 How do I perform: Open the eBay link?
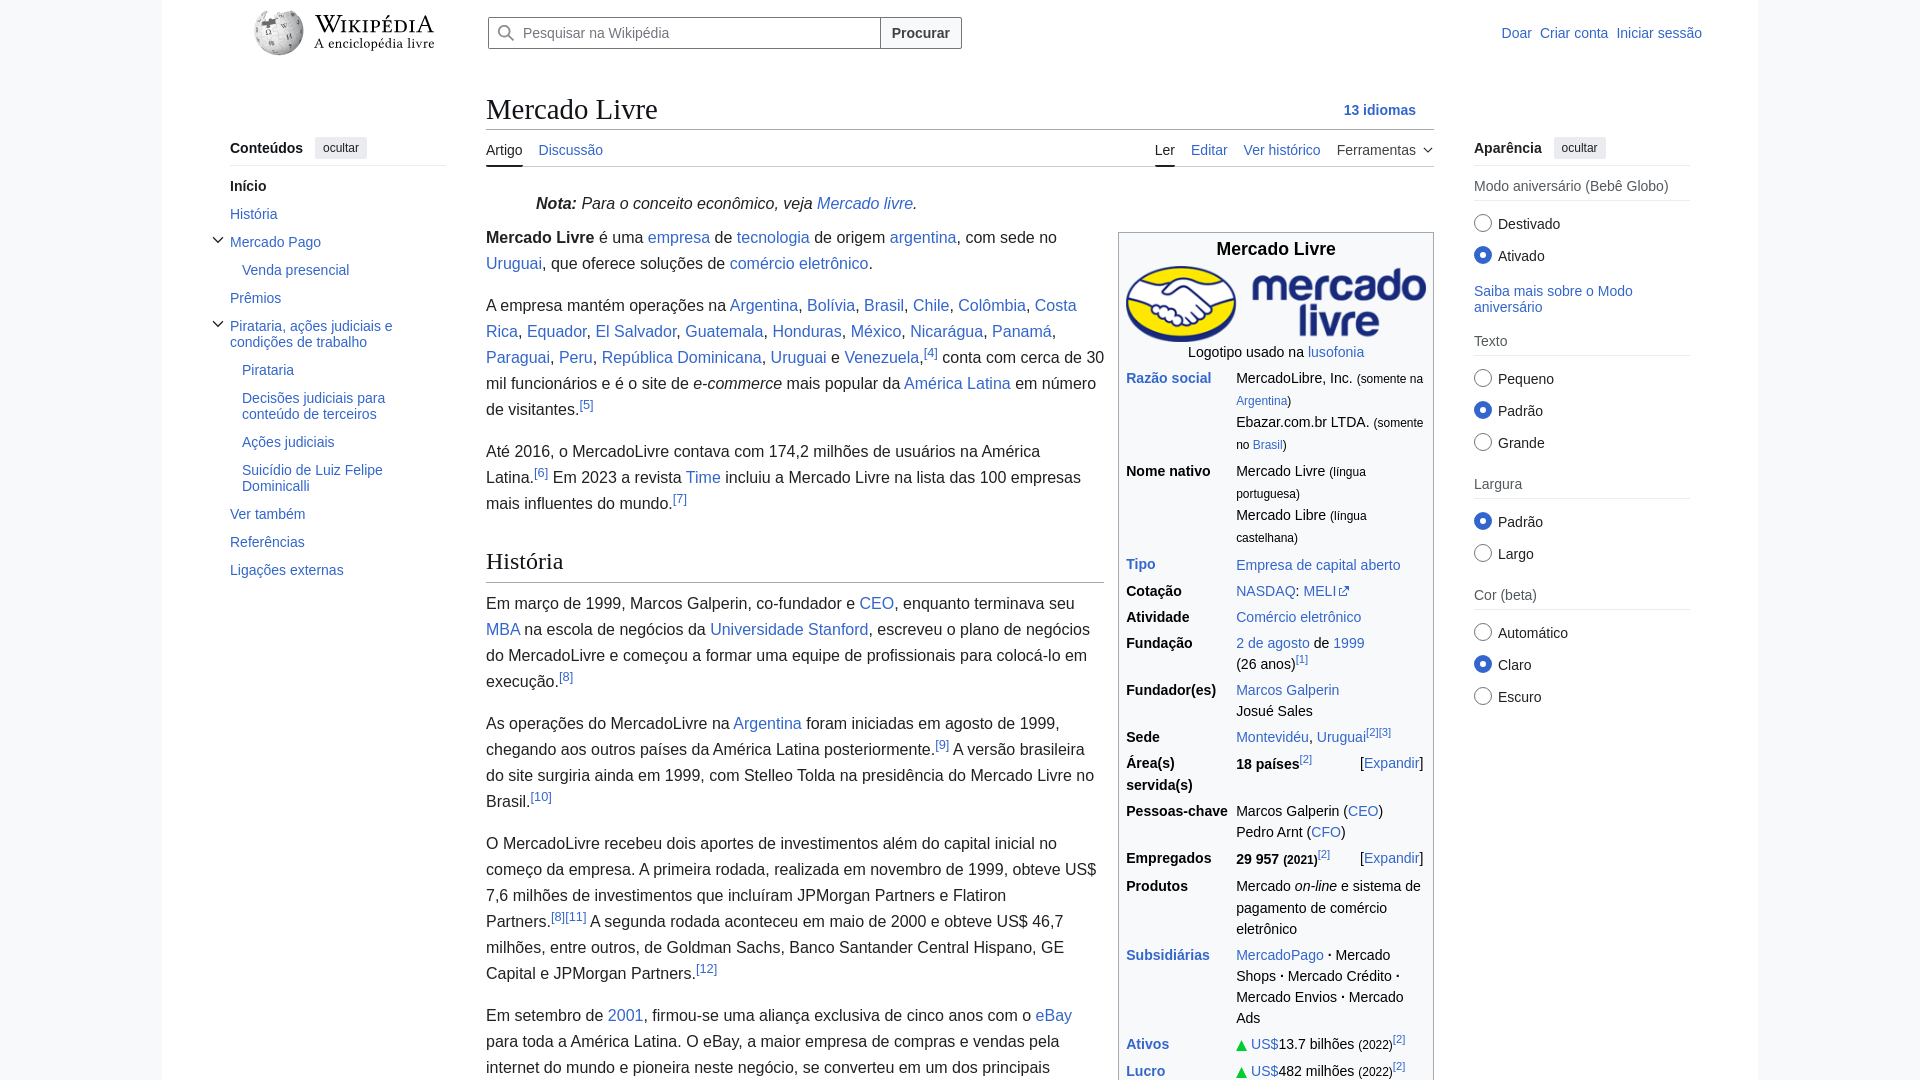coord(1053,1015)
